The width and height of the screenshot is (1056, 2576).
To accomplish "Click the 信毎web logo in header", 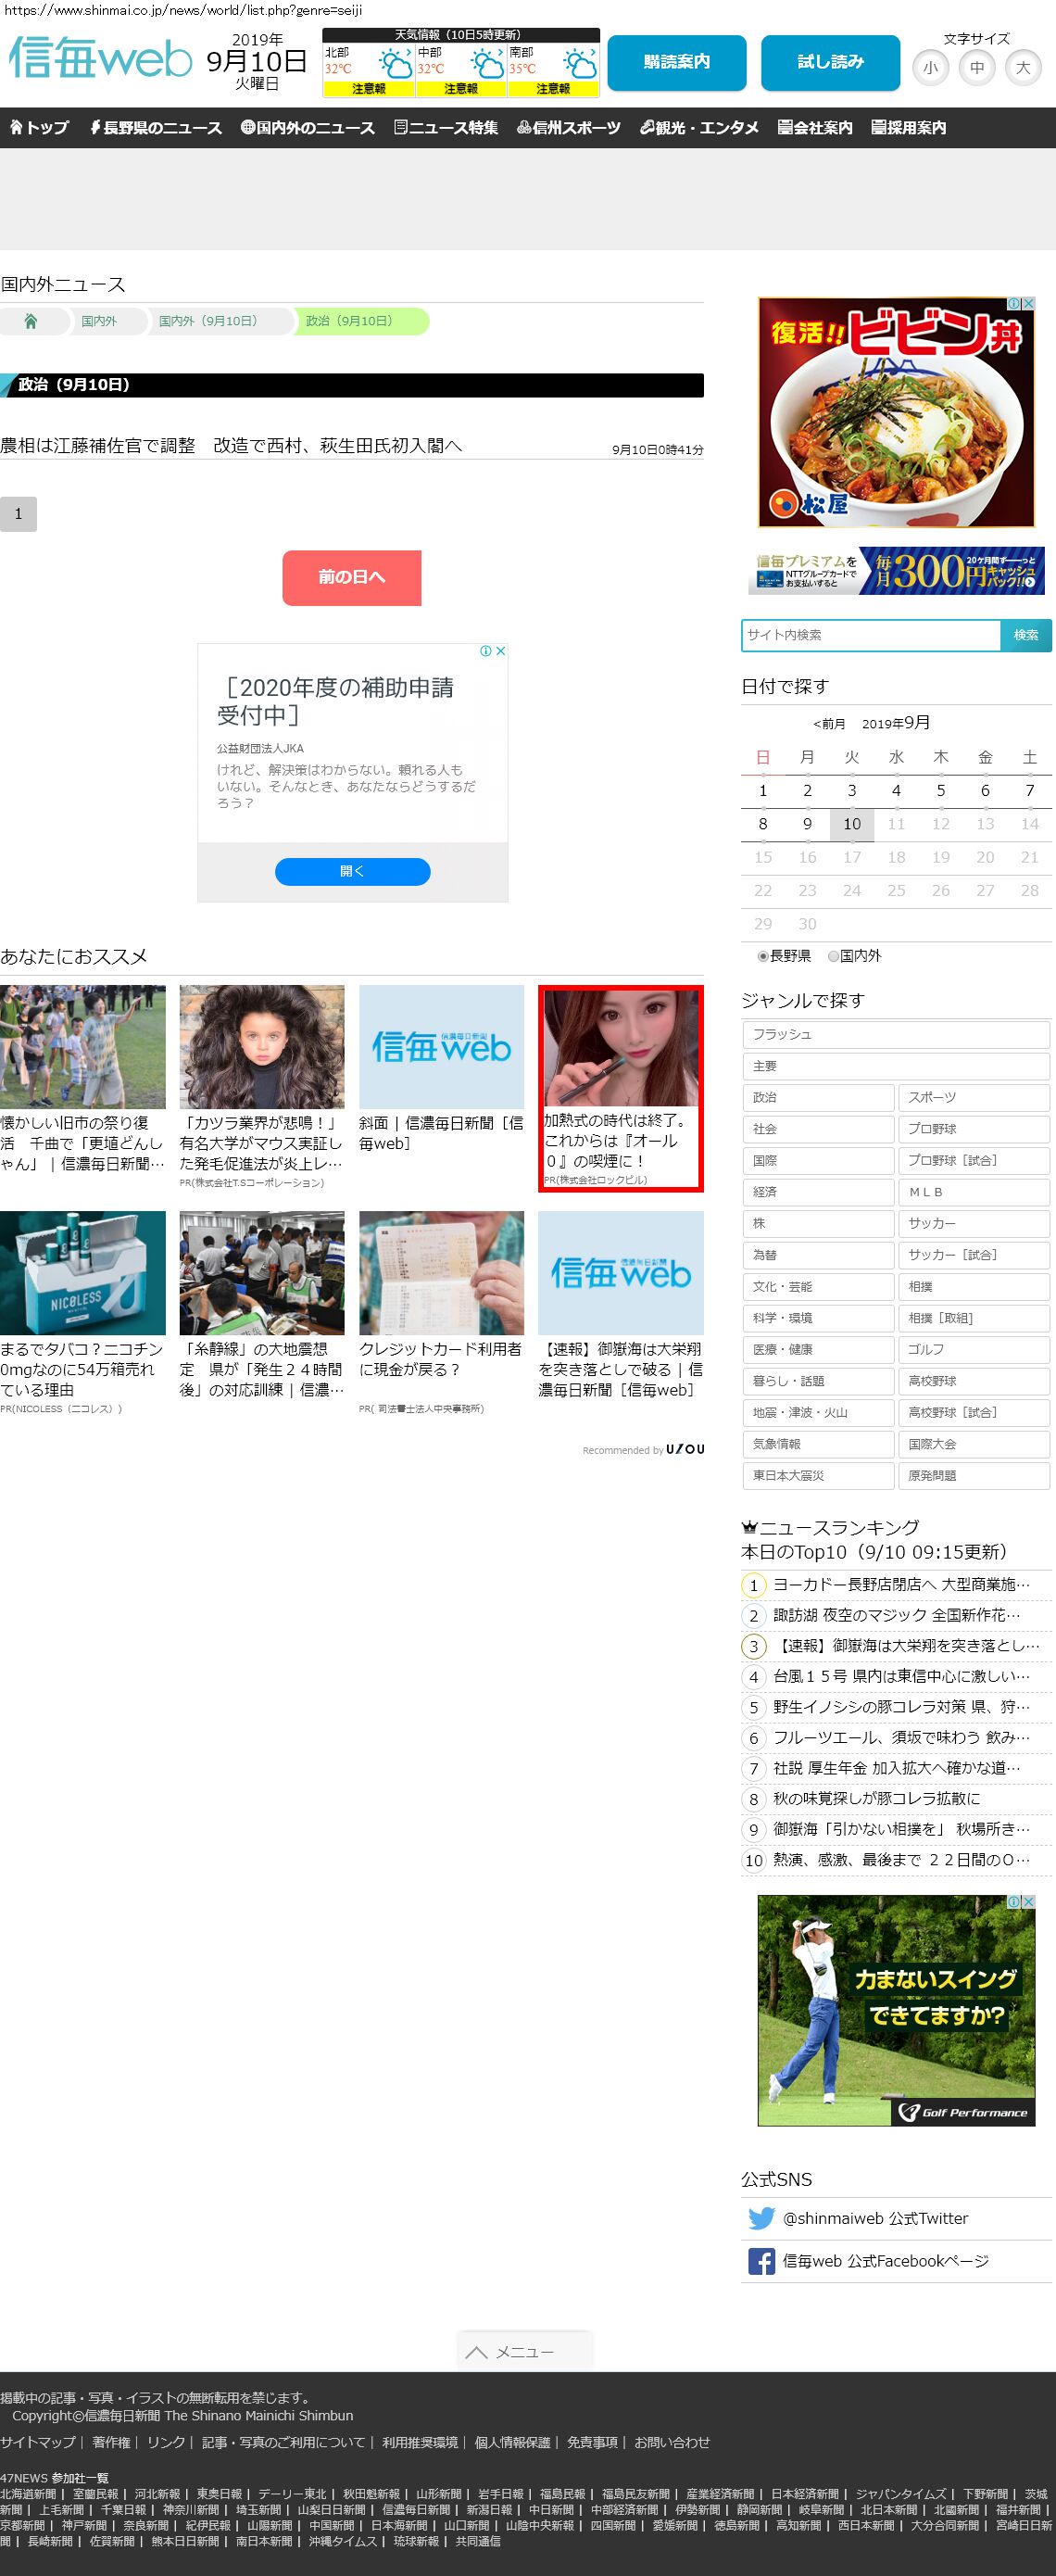I will tap(100, 60).
